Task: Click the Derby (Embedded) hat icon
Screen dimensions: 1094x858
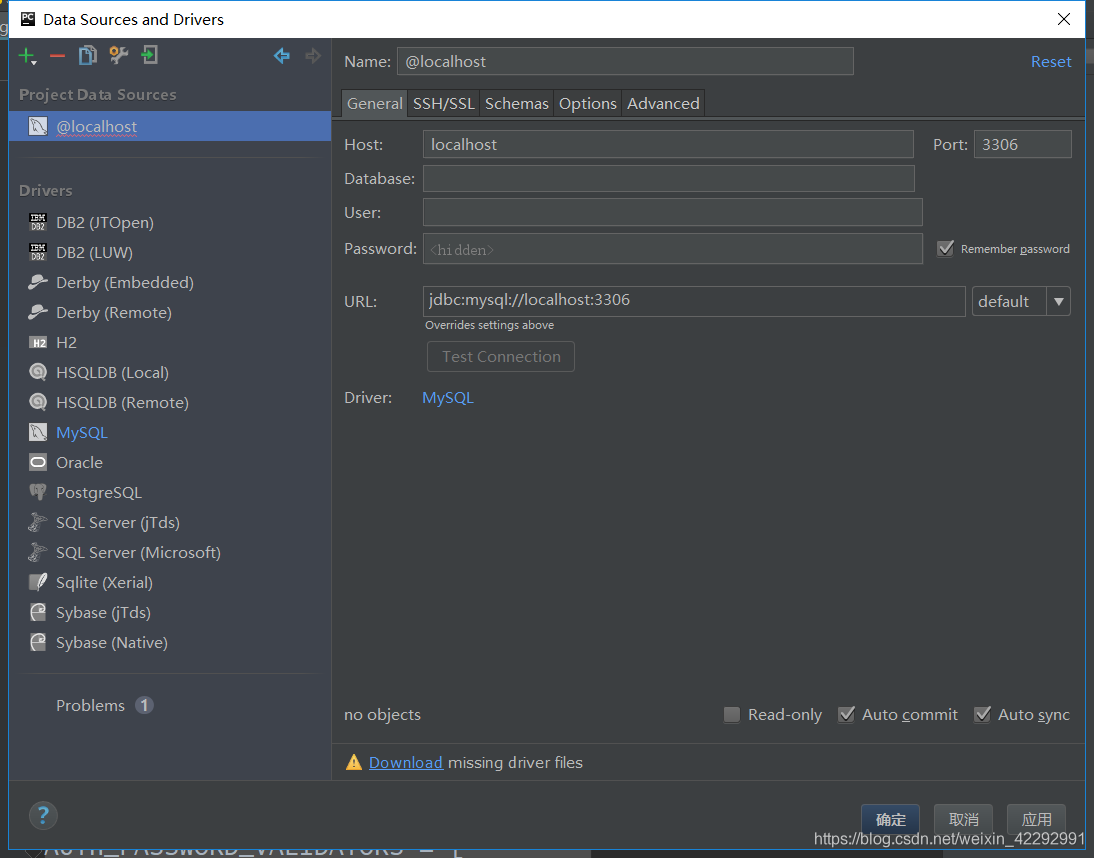Action: [38, 283]
